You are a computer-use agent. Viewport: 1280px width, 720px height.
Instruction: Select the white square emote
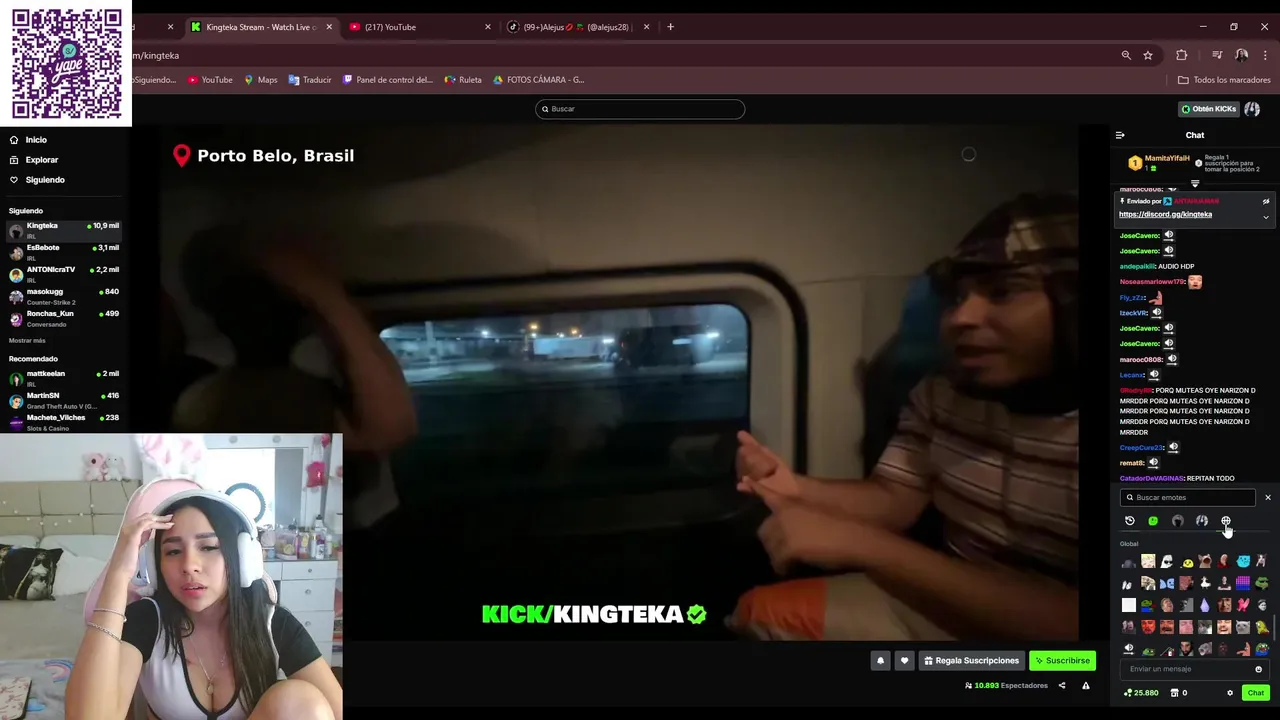pyautogui.click(x=1129, y=605)
